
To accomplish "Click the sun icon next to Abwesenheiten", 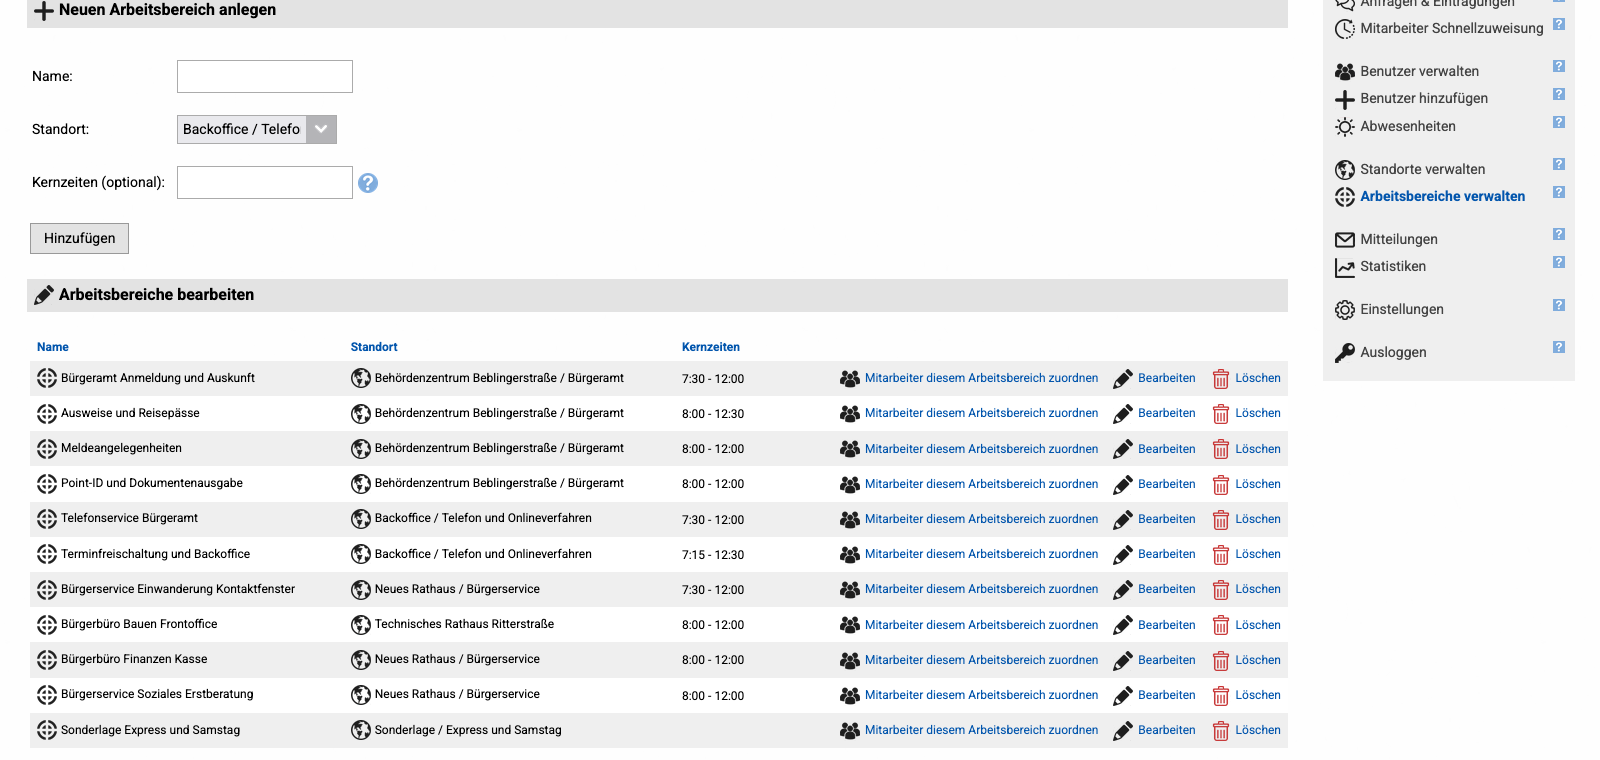I will [x=1345, y=127].
